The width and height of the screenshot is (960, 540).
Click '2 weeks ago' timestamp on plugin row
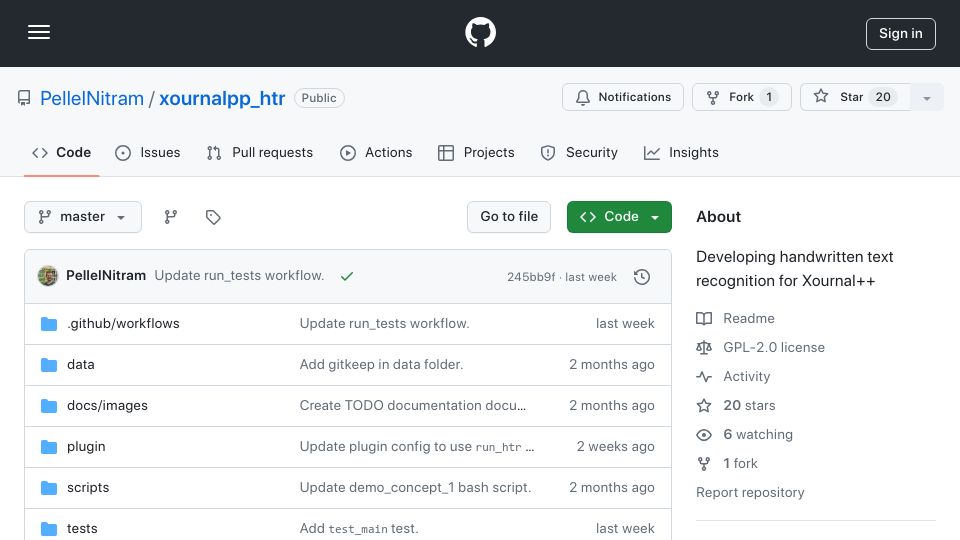click(x=615, y=446)
